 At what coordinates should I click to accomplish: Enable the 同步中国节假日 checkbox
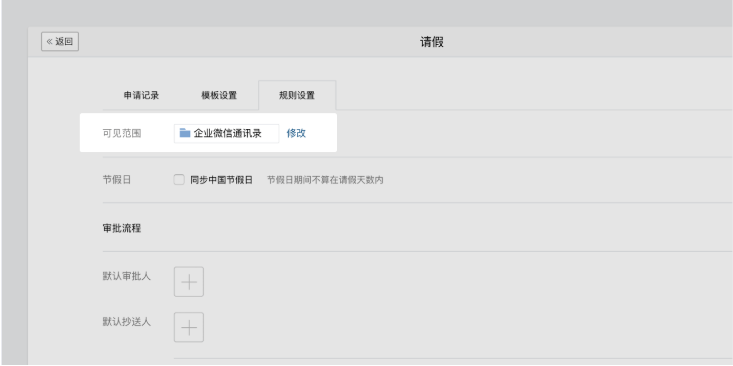179,180
